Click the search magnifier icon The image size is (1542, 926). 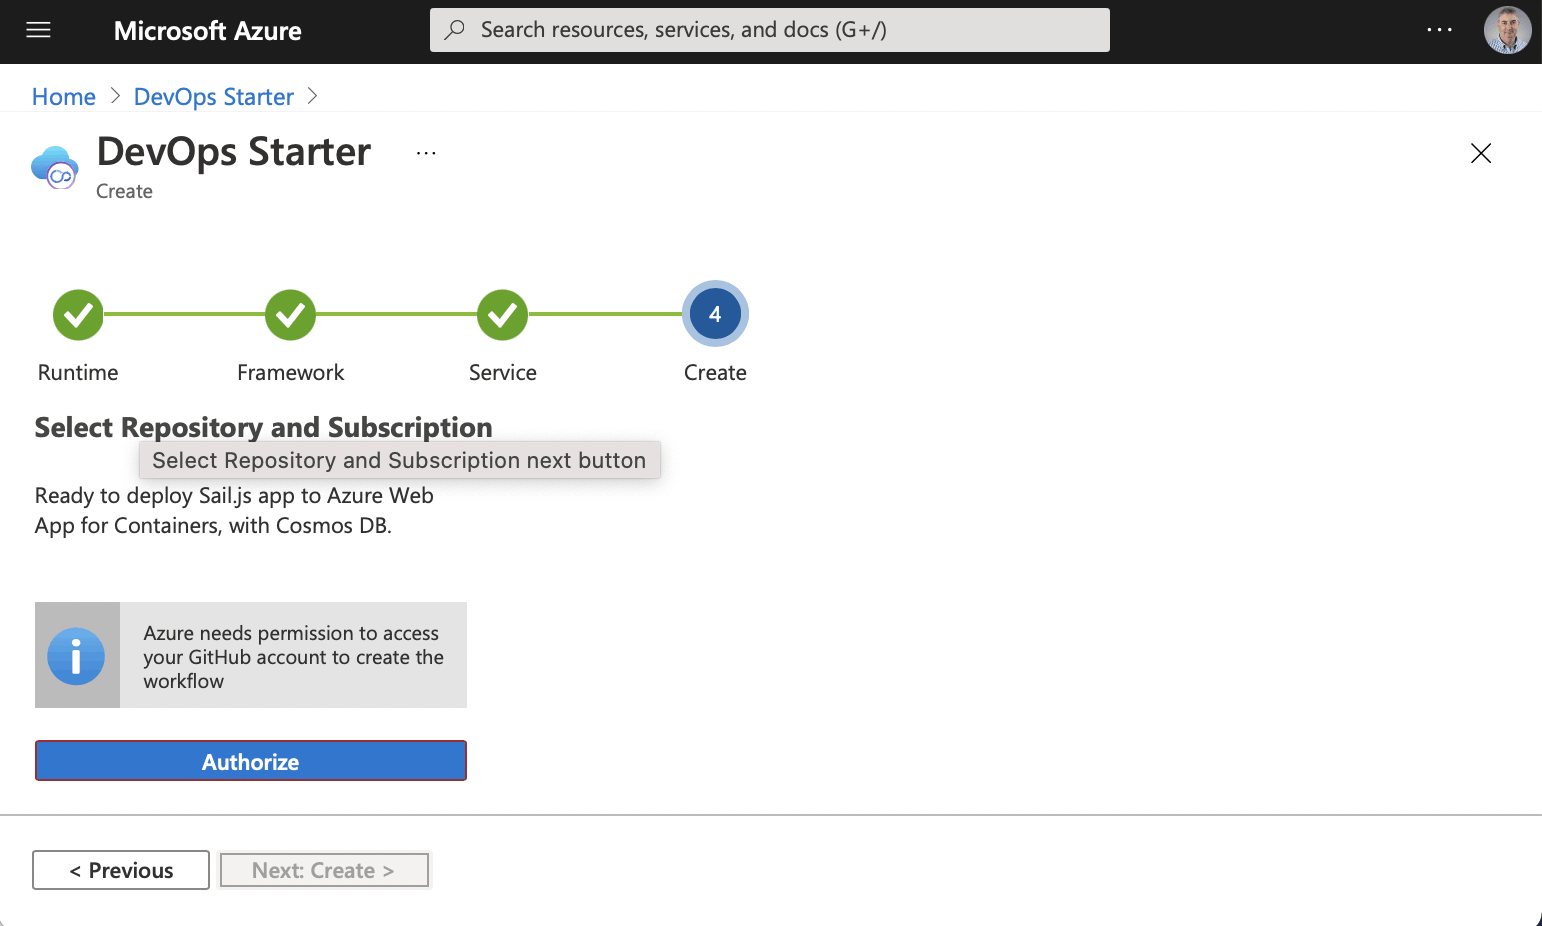pyautogui.click(x=455, y=30)
